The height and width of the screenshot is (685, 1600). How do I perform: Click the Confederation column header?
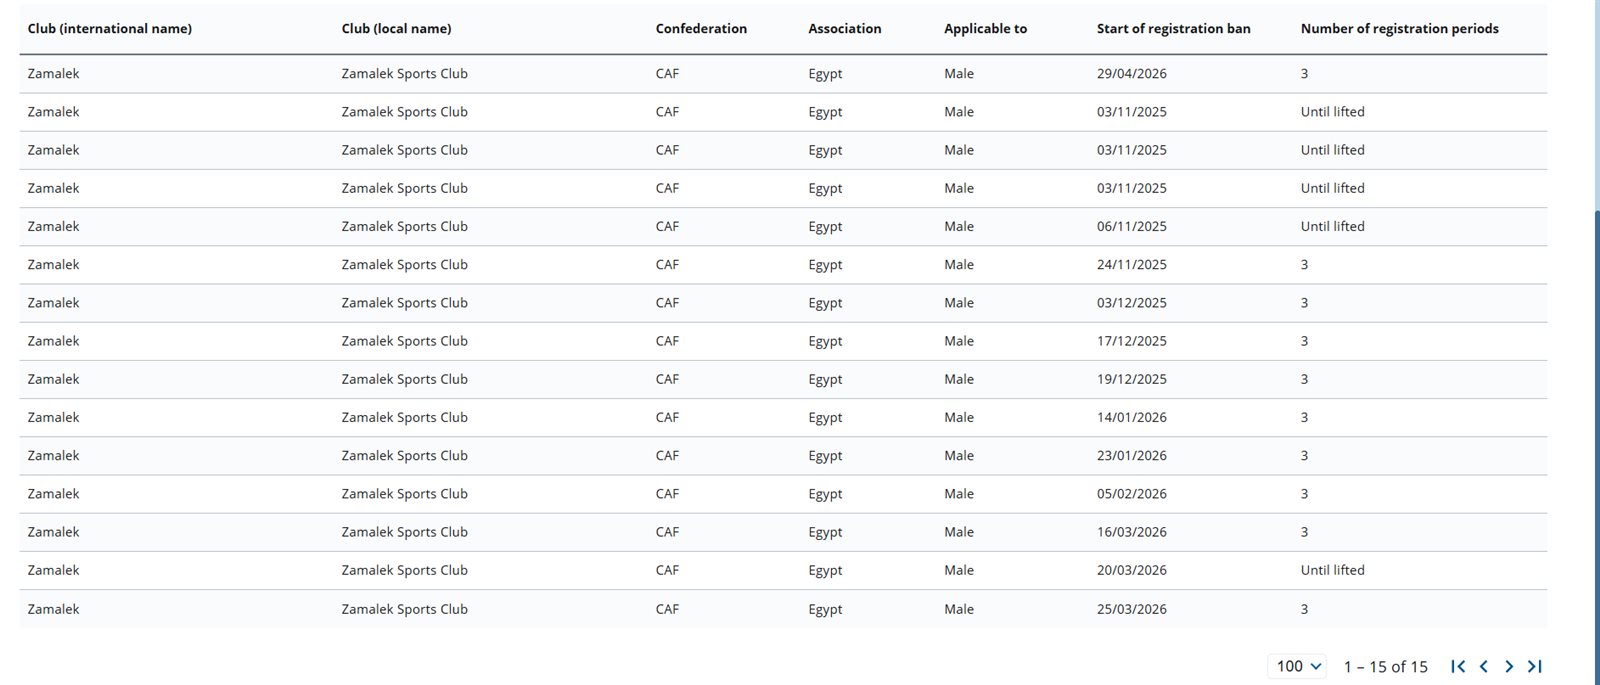(x=701, y=29)
